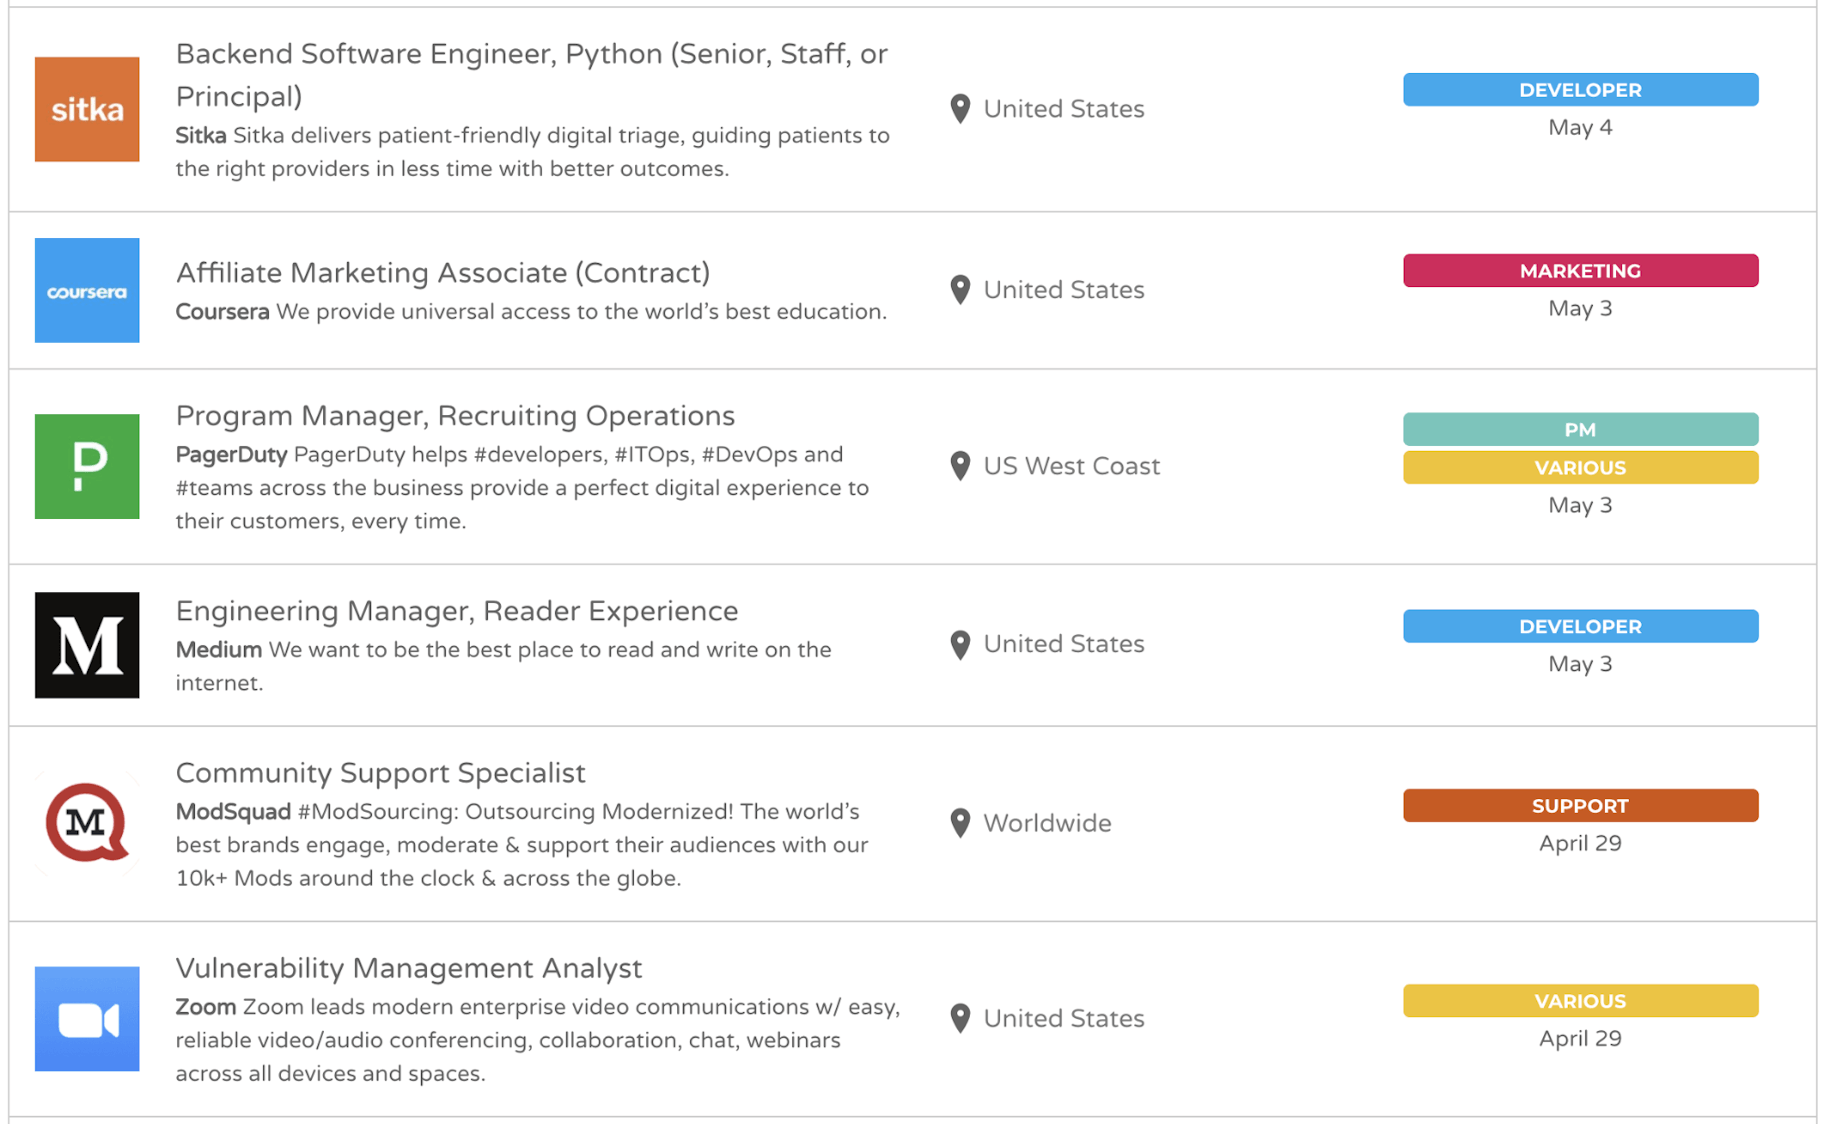Click the ModSquad company logo
1824x1124 pixels.
(x=87, y=824)
